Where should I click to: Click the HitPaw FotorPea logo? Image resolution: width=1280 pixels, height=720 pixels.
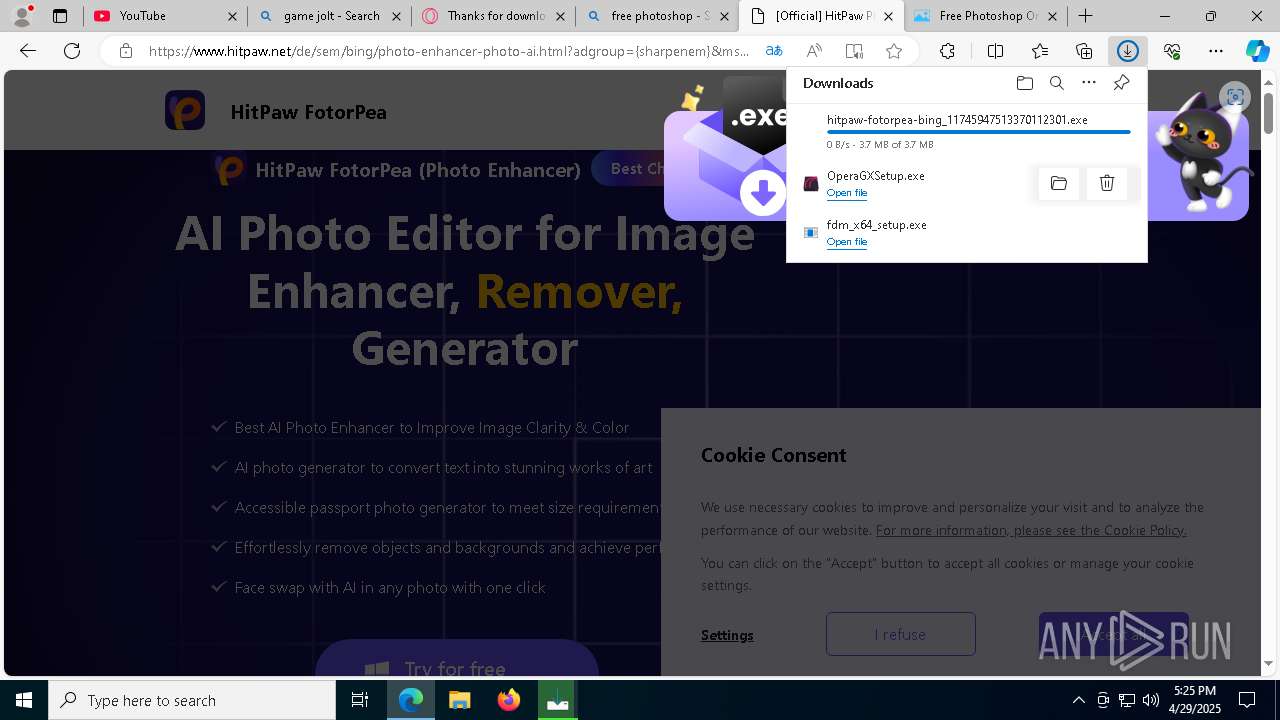click(x=185, y=110)
